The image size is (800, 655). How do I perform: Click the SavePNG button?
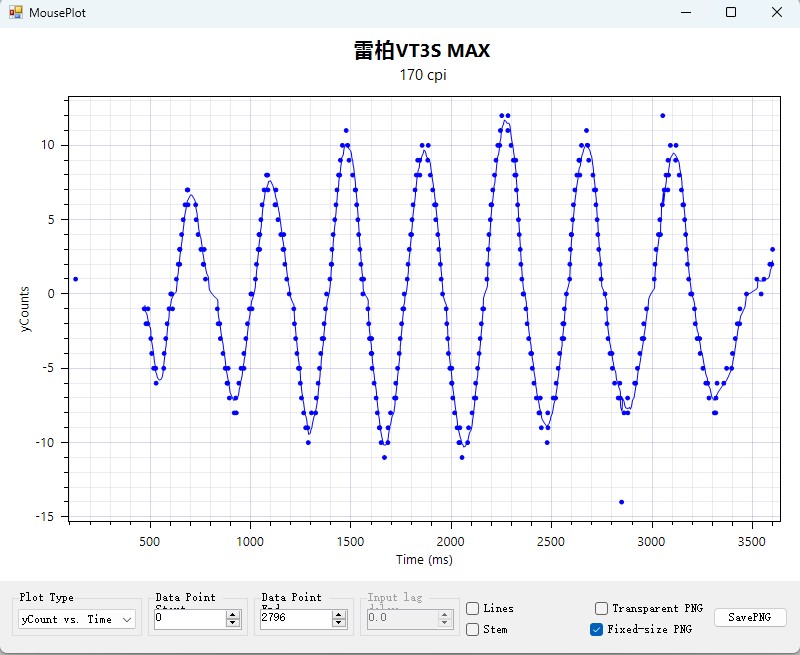coord(750,617)
